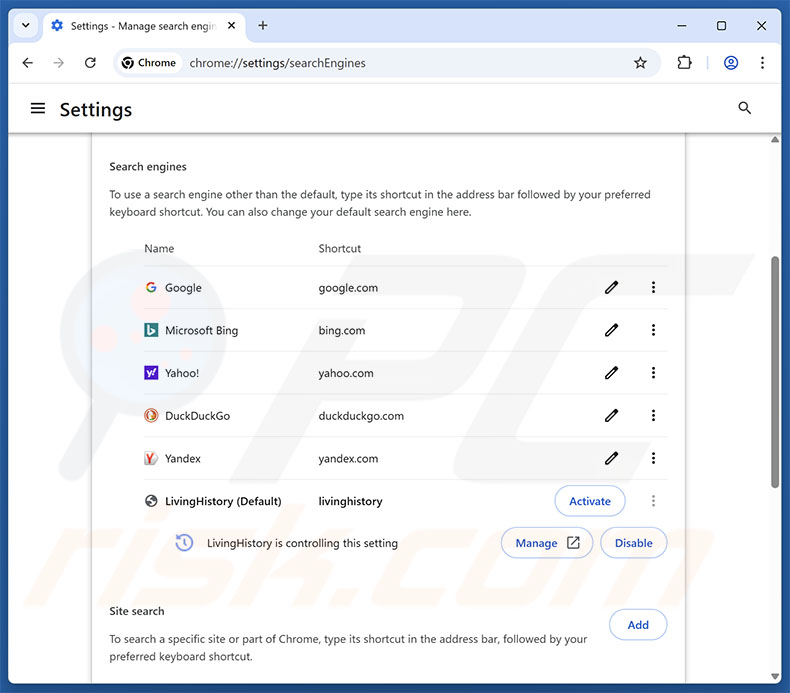This screenshot has height=693, width=790.
Task: Select the livinghistory shortcut text
Action: pyautogui.click(x=350, y=501)
